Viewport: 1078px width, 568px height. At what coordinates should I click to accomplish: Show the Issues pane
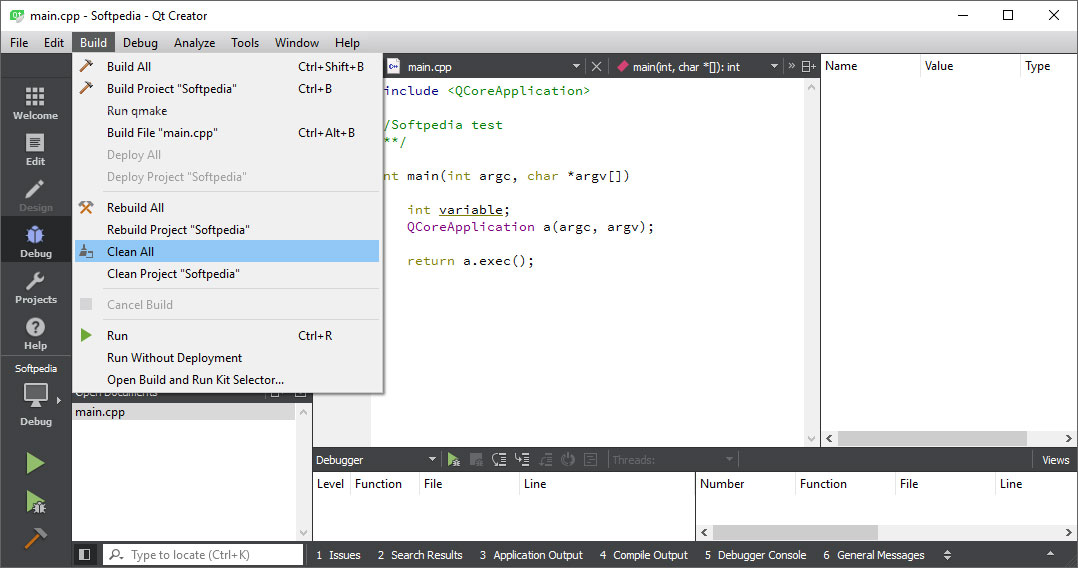click(x=338, y=555)
